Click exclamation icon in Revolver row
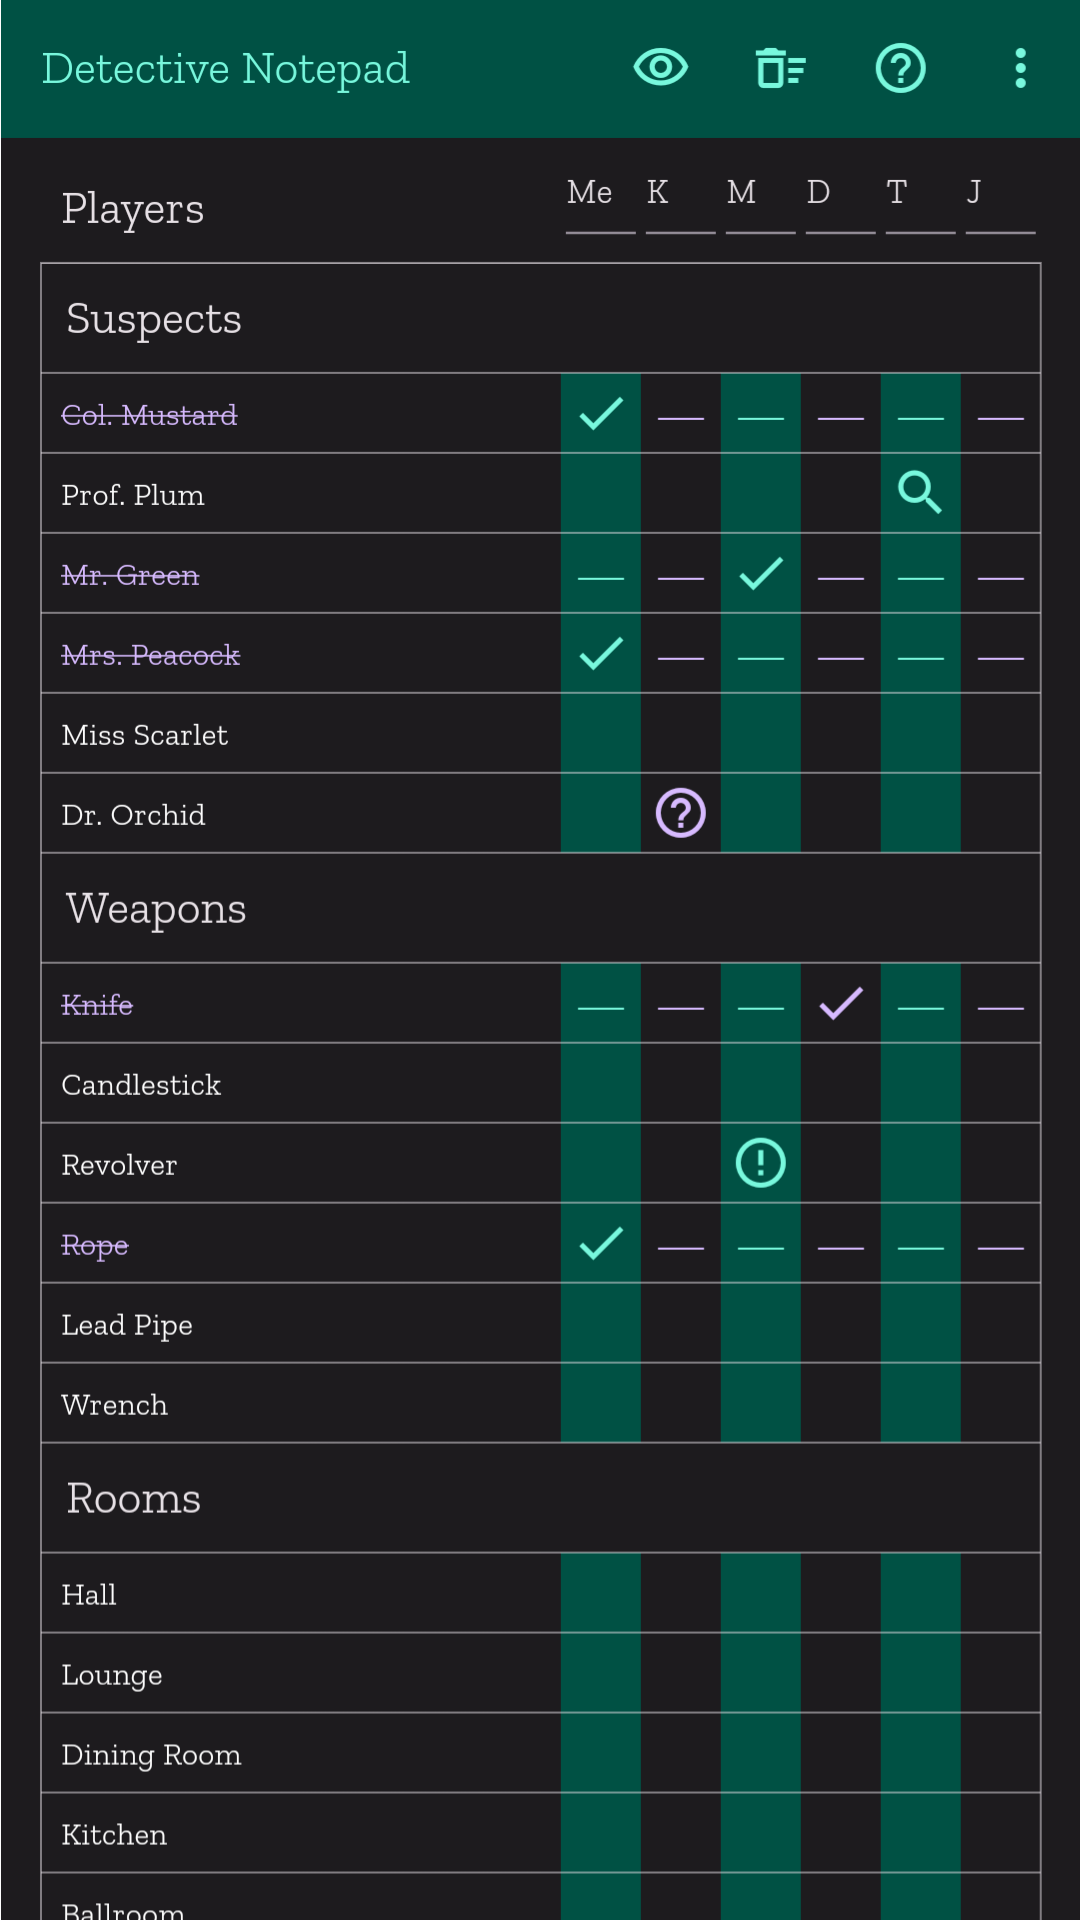The width and height of the screenshot is (1080, 1920). tap(761, 1163)
